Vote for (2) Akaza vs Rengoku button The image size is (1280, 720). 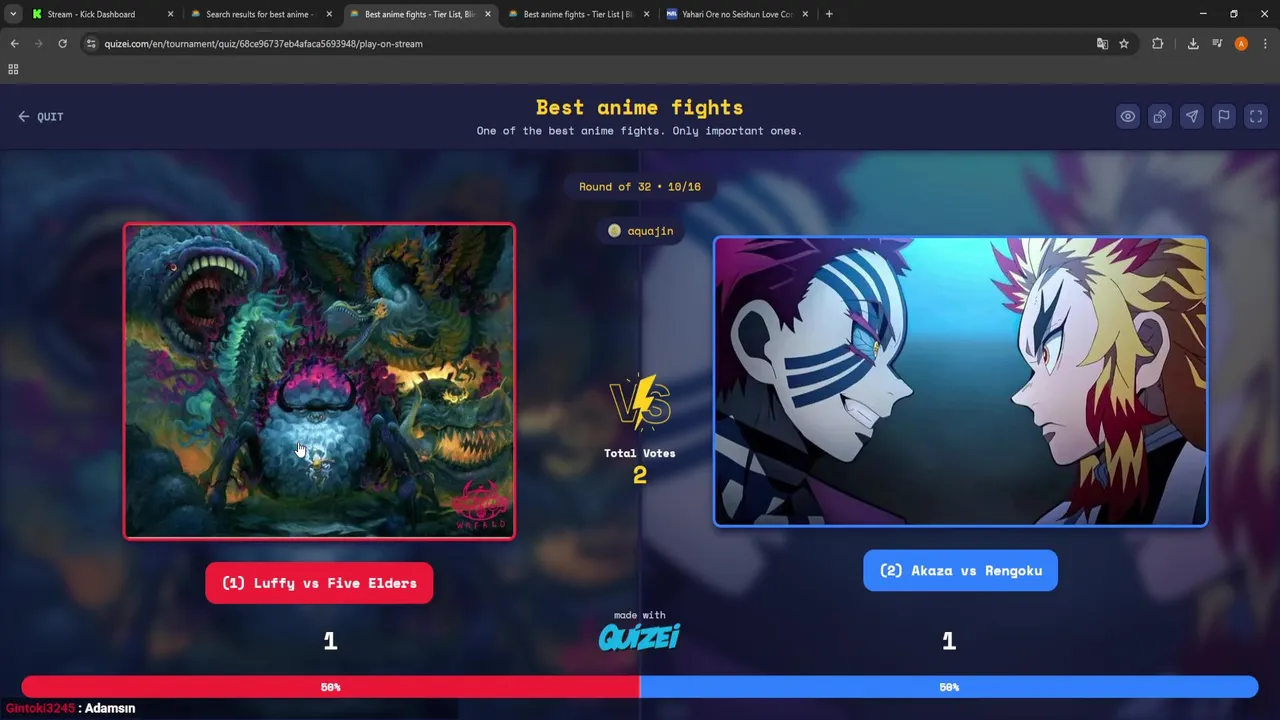[x=960, y=570]
